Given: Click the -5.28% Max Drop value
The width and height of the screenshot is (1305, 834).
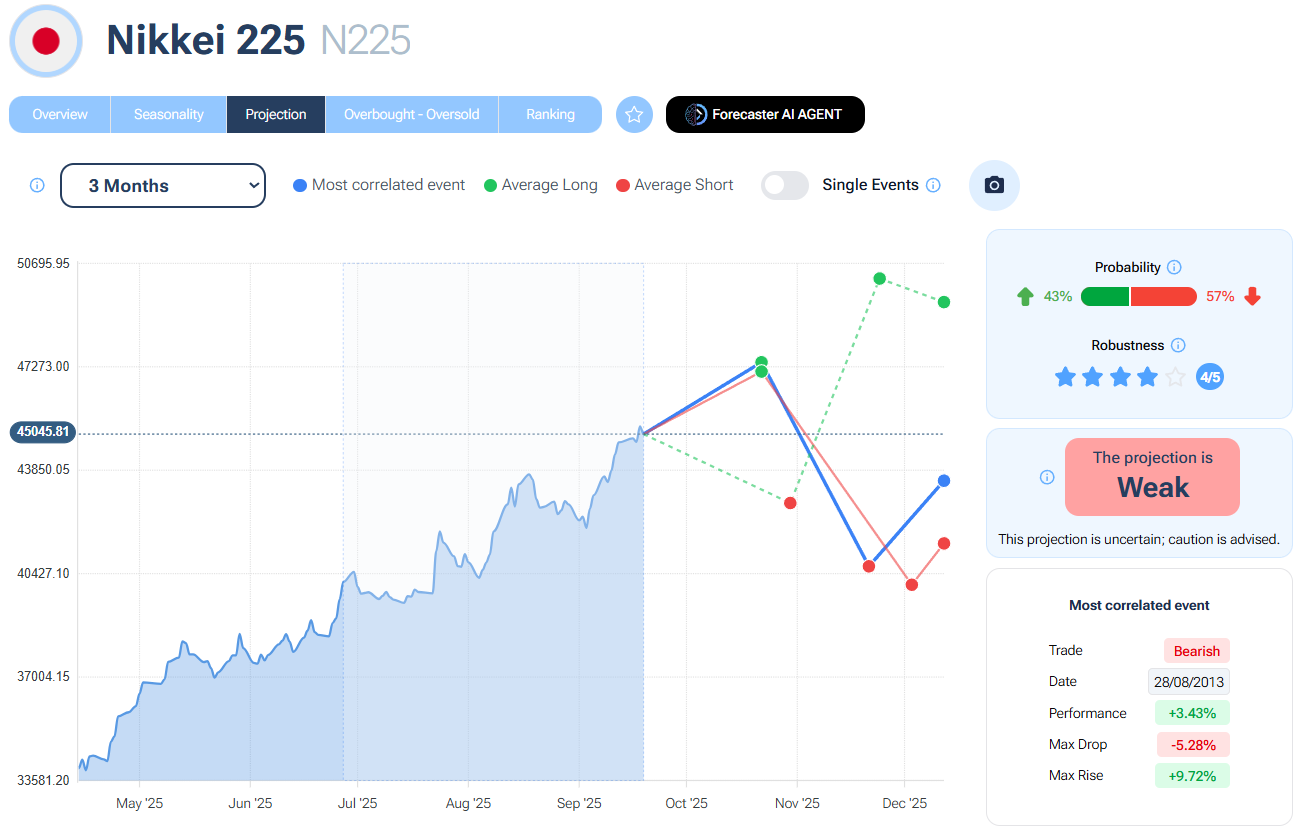Looking at the screenshot, I should (1194, 744).
